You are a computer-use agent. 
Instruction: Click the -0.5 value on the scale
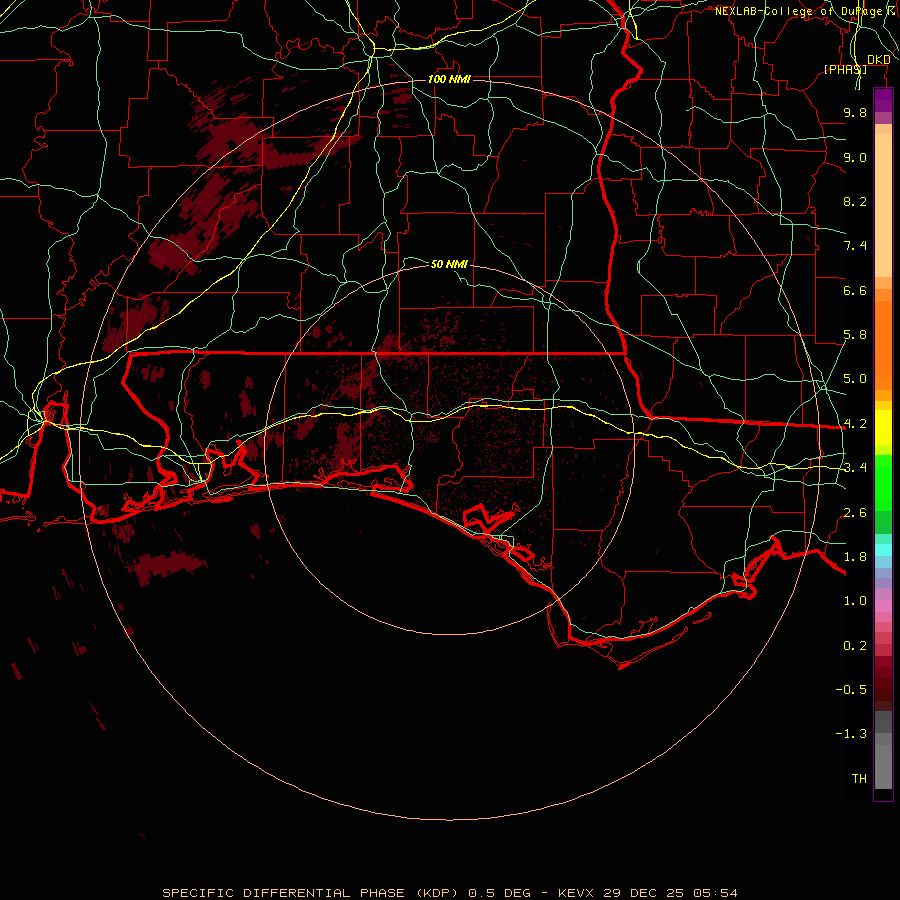point(851,690)
